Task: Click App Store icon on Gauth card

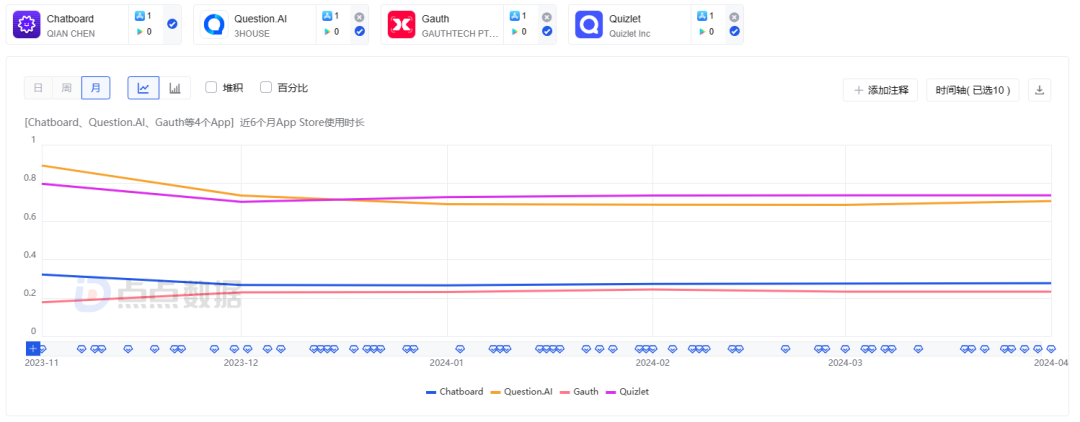Action: [x=515, y=16]
